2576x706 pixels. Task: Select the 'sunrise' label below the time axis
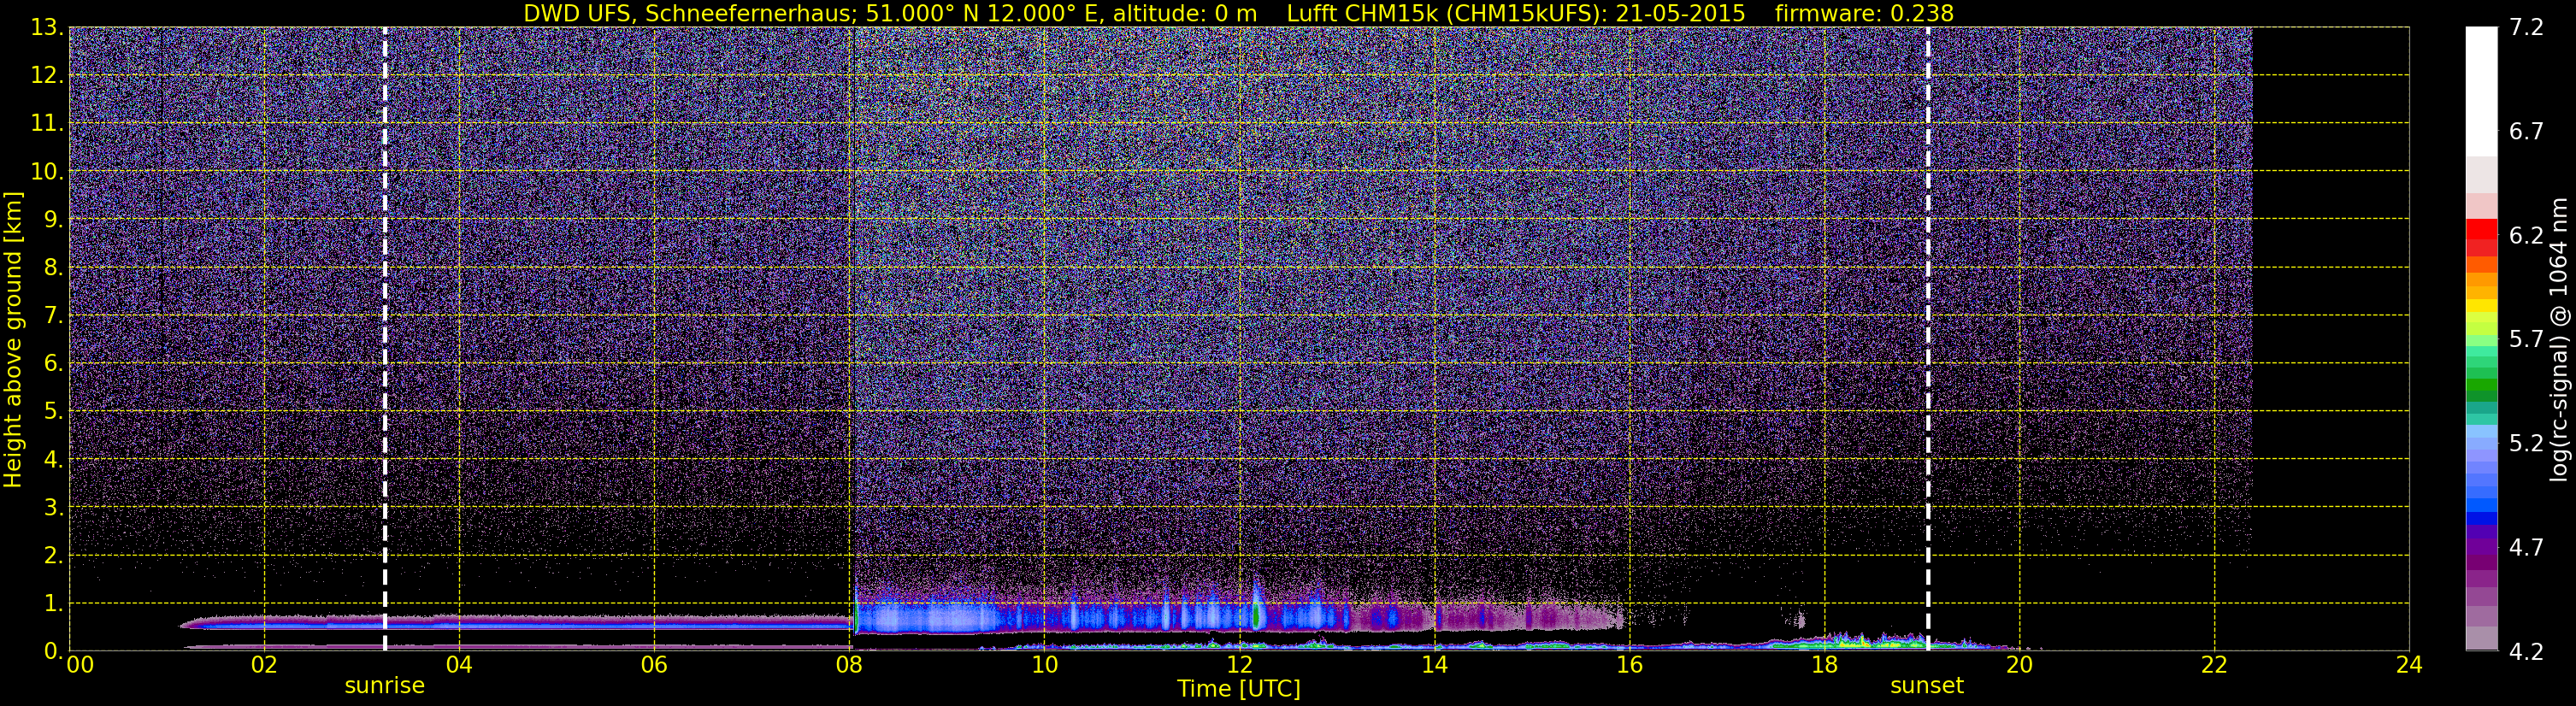click(385, 686)
